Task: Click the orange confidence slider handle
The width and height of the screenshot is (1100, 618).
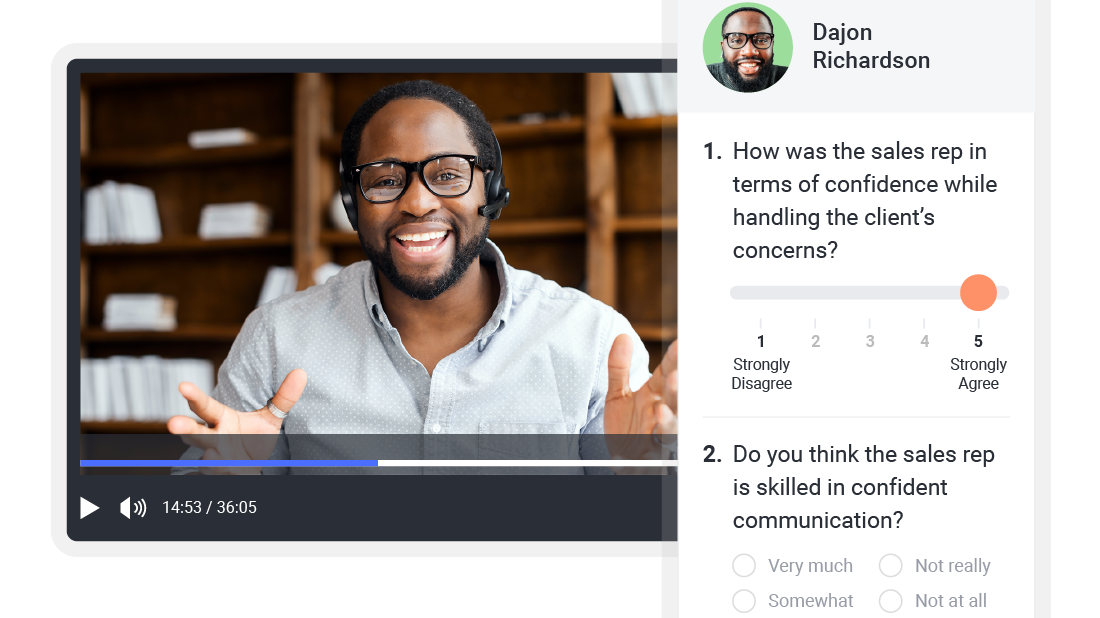Action: 978,293
